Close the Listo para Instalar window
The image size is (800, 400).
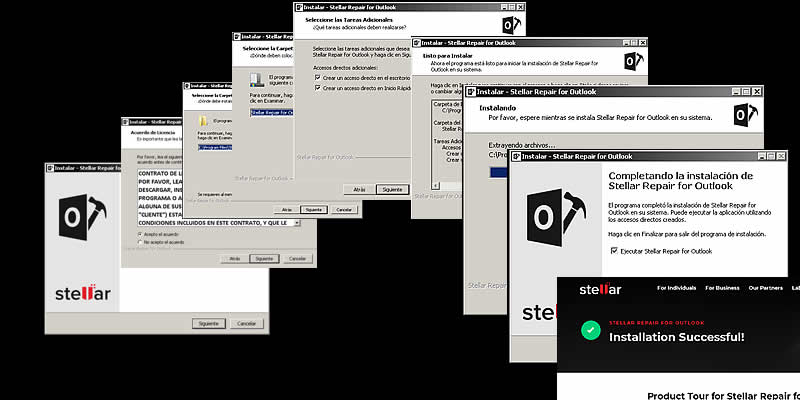(x=641, y=42)
